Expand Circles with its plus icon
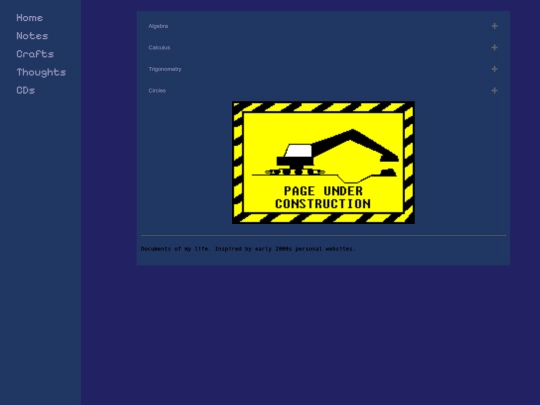 495,91
